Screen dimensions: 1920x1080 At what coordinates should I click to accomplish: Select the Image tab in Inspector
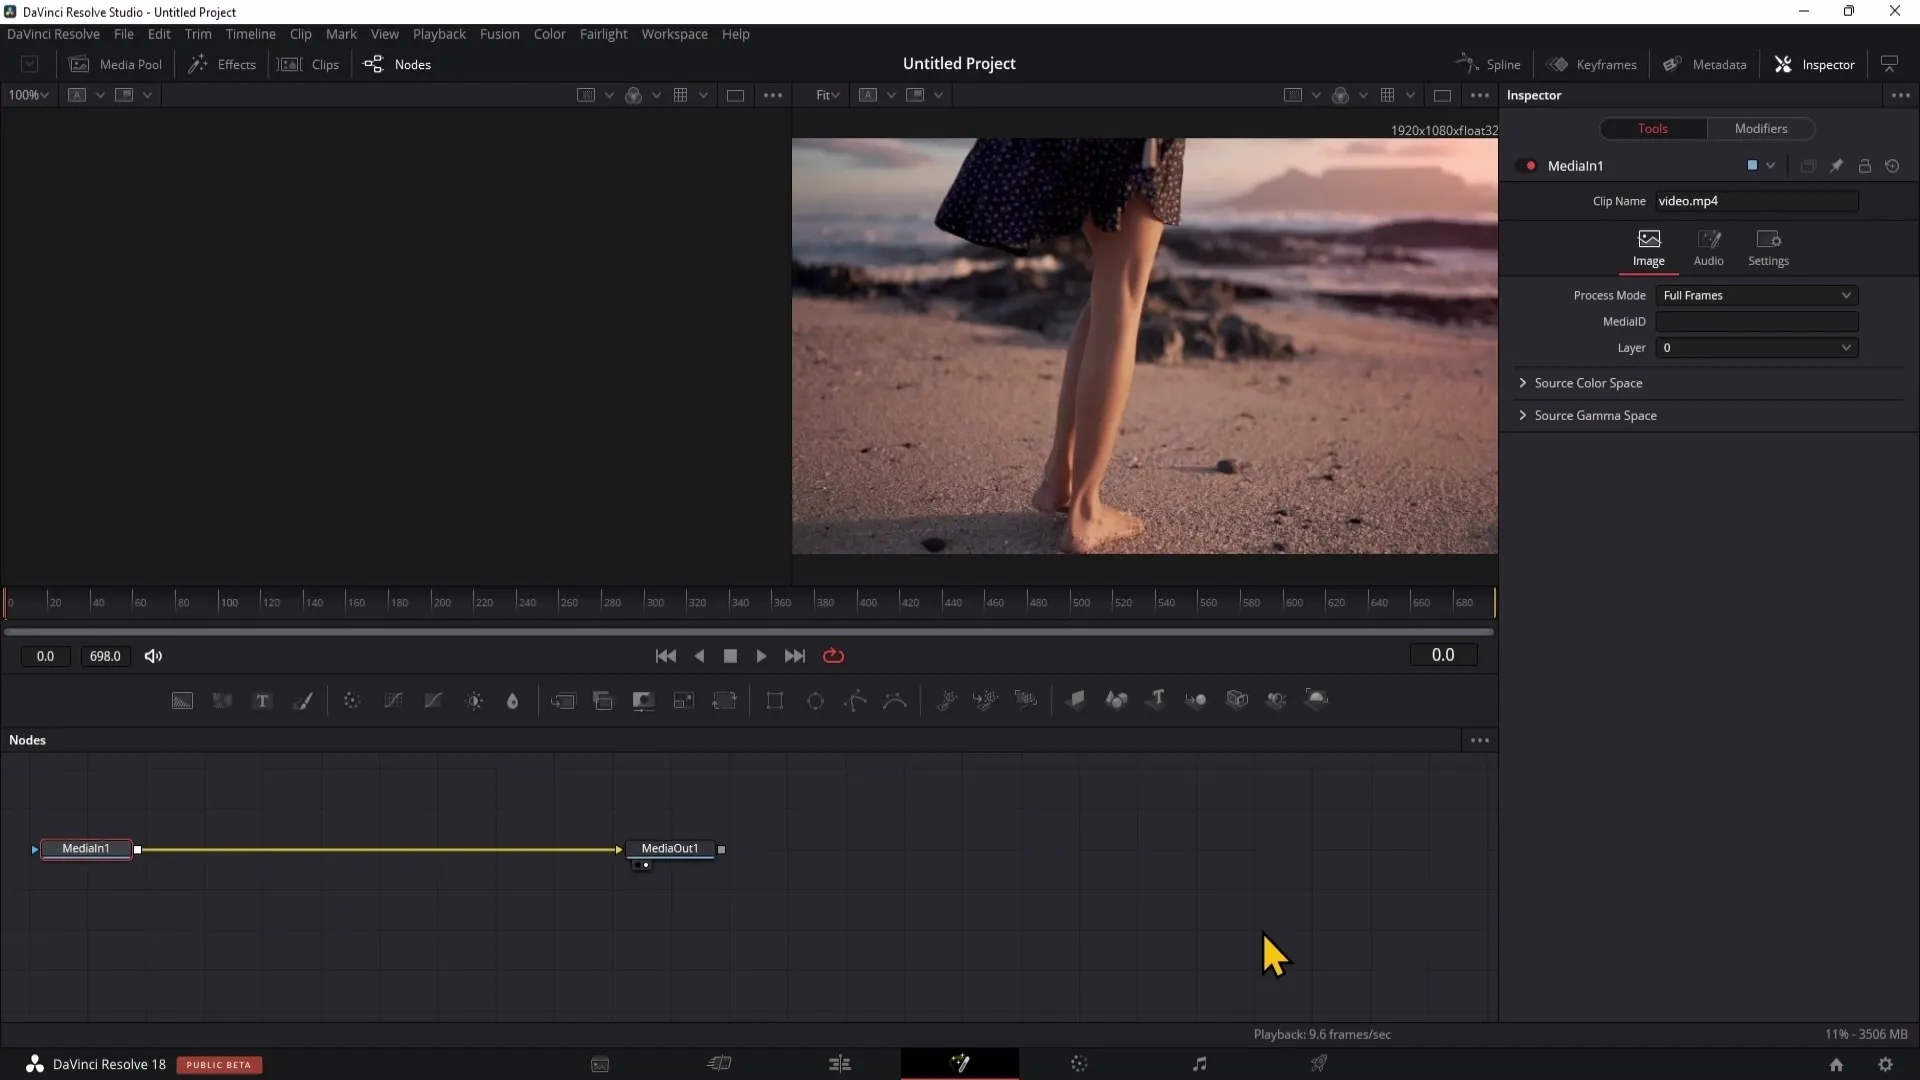pos(1648,247)
